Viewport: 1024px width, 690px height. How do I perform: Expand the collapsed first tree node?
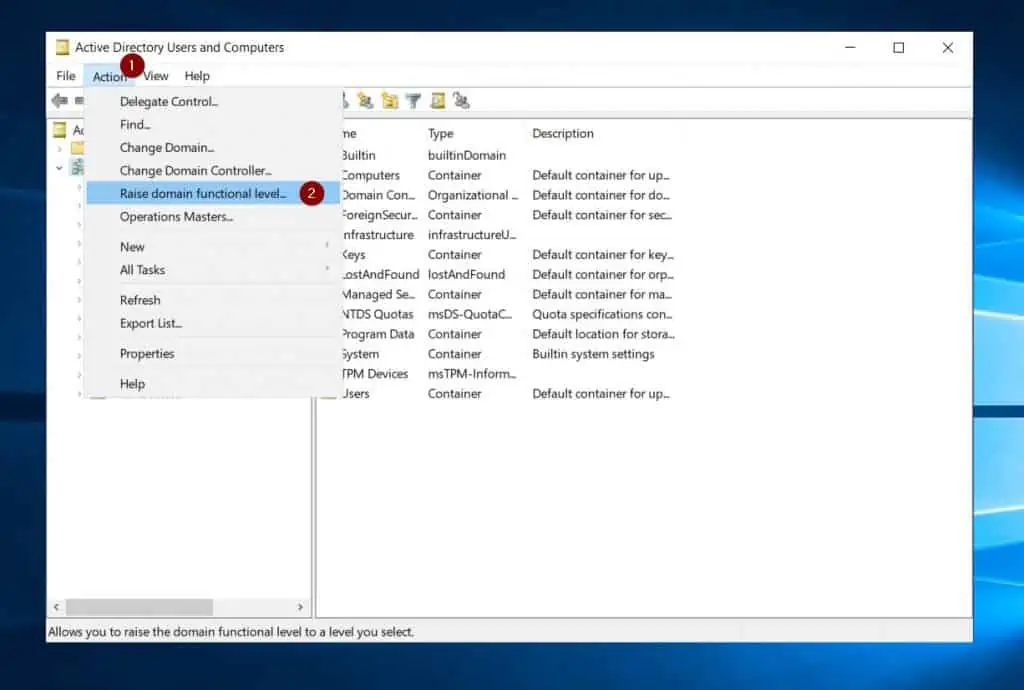[x=59, y=149]
